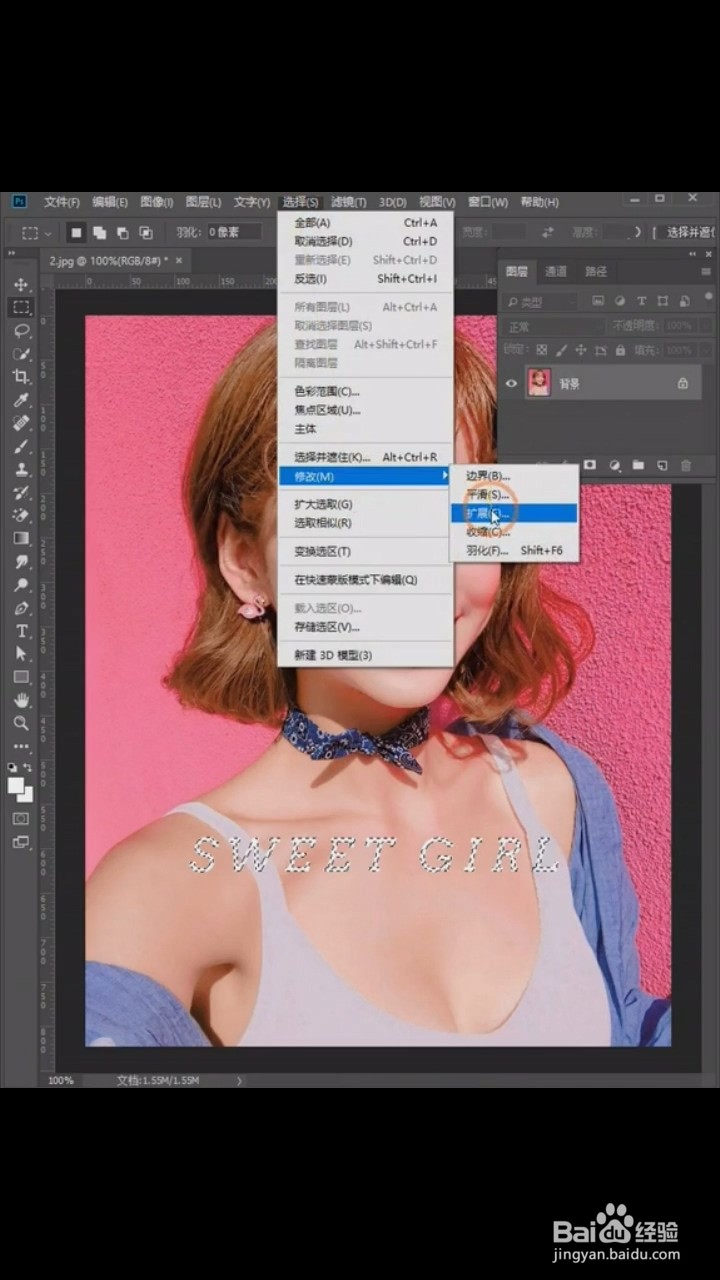The width and height of the screenshot is (720, 1280).
Task: Select the Dodge tool
Action: (21, 585)
